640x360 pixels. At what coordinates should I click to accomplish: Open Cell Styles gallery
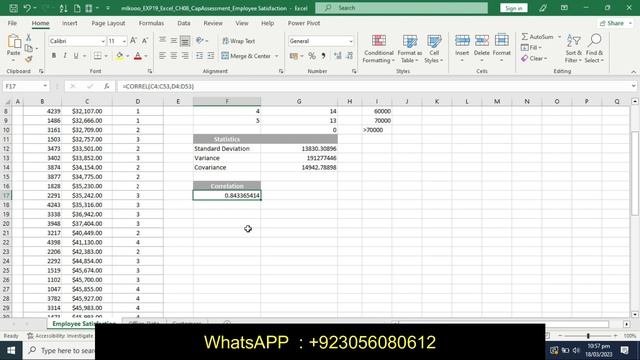tap(433, 49)
